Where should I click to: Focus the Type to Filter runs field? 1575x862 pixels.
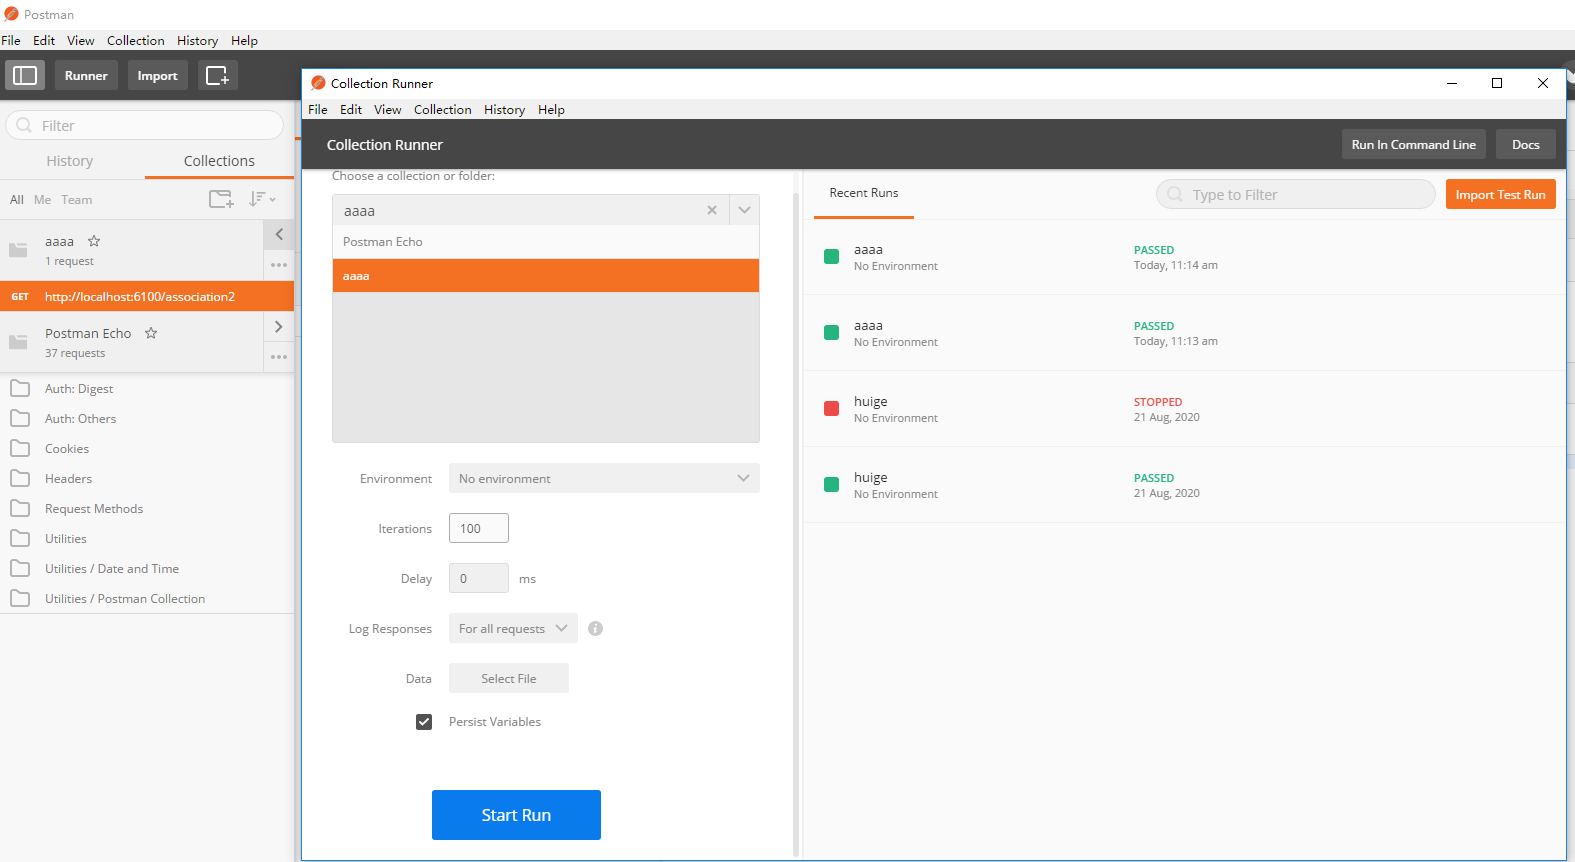(1296, 194)
